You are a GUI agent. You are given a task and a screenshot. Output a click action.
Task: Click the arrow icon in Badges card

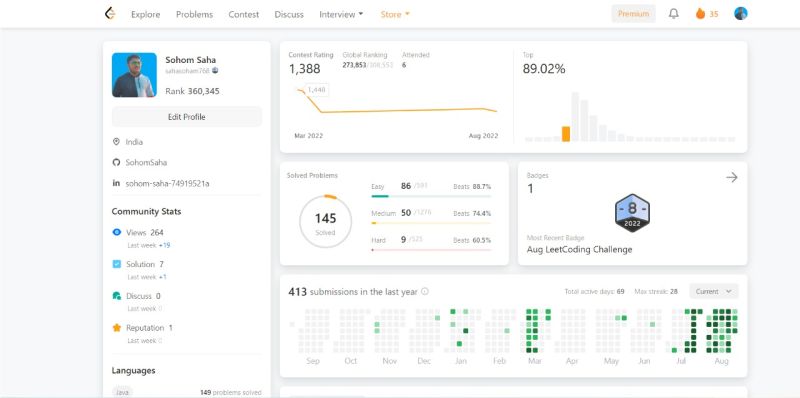(x=732, y=177)
